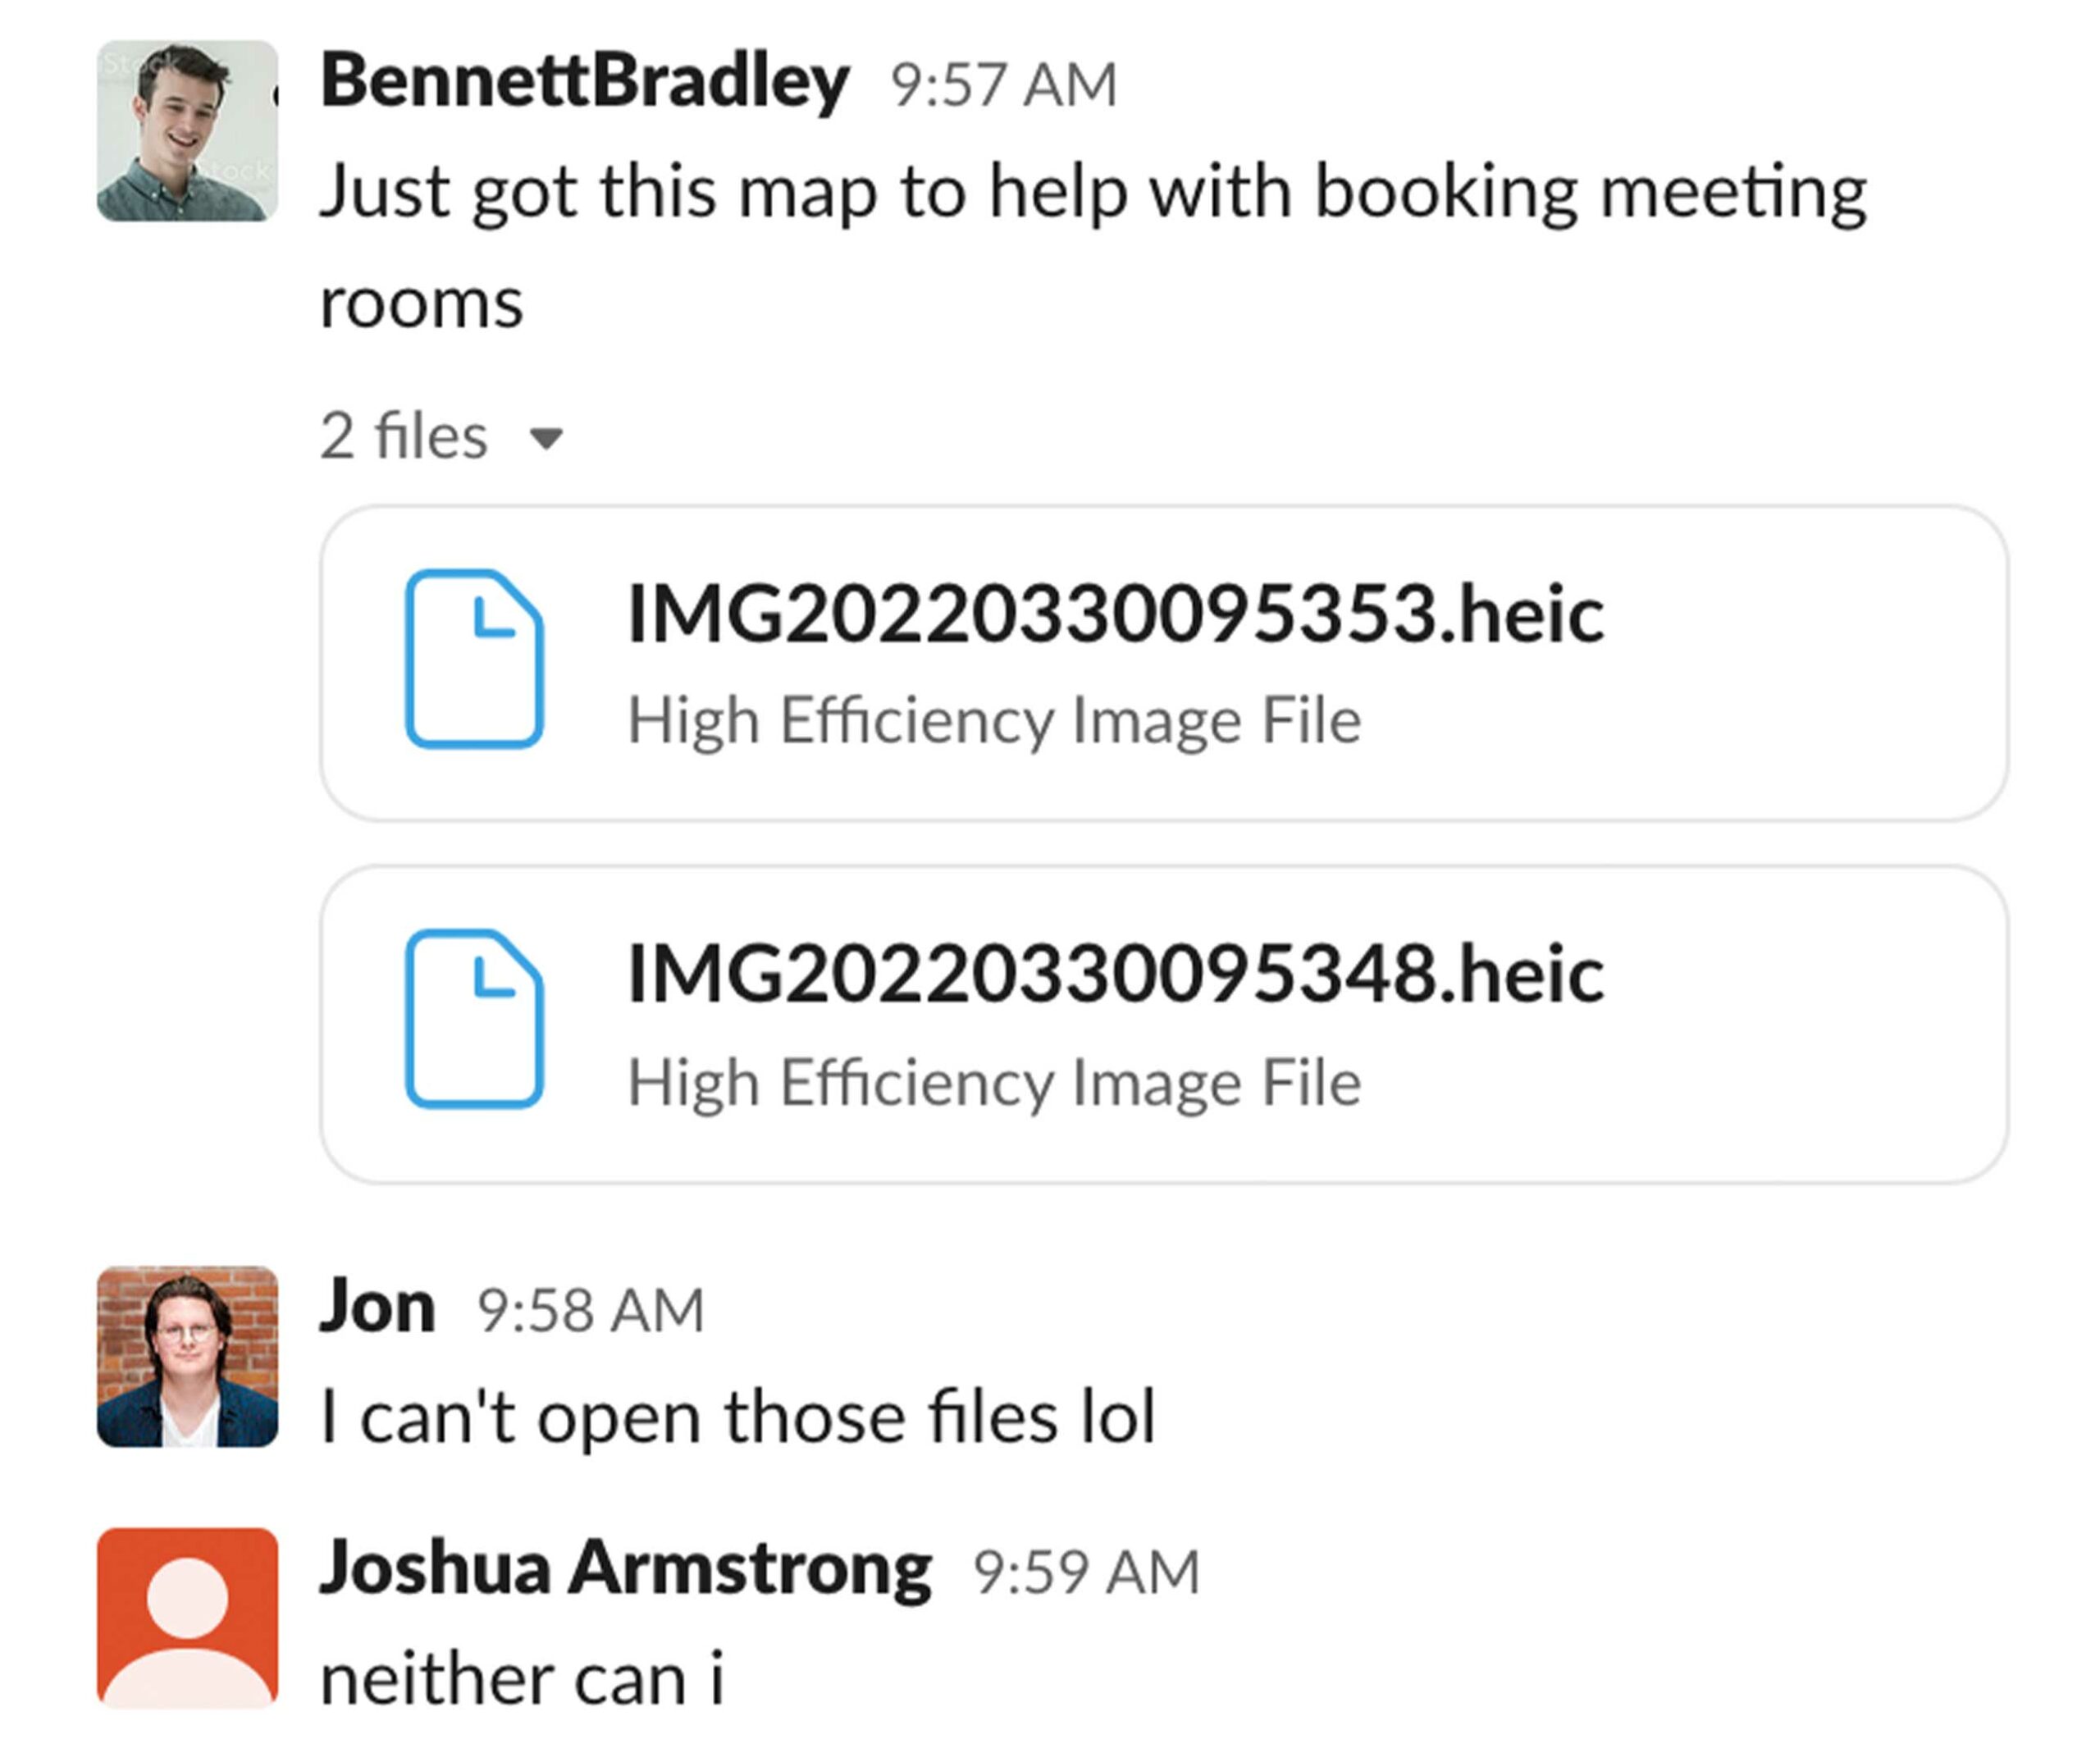Click the Joshua Armstrong sender name
Image resolution: width=2100 pixels, height=1762 pixels.
point(626,1567)
